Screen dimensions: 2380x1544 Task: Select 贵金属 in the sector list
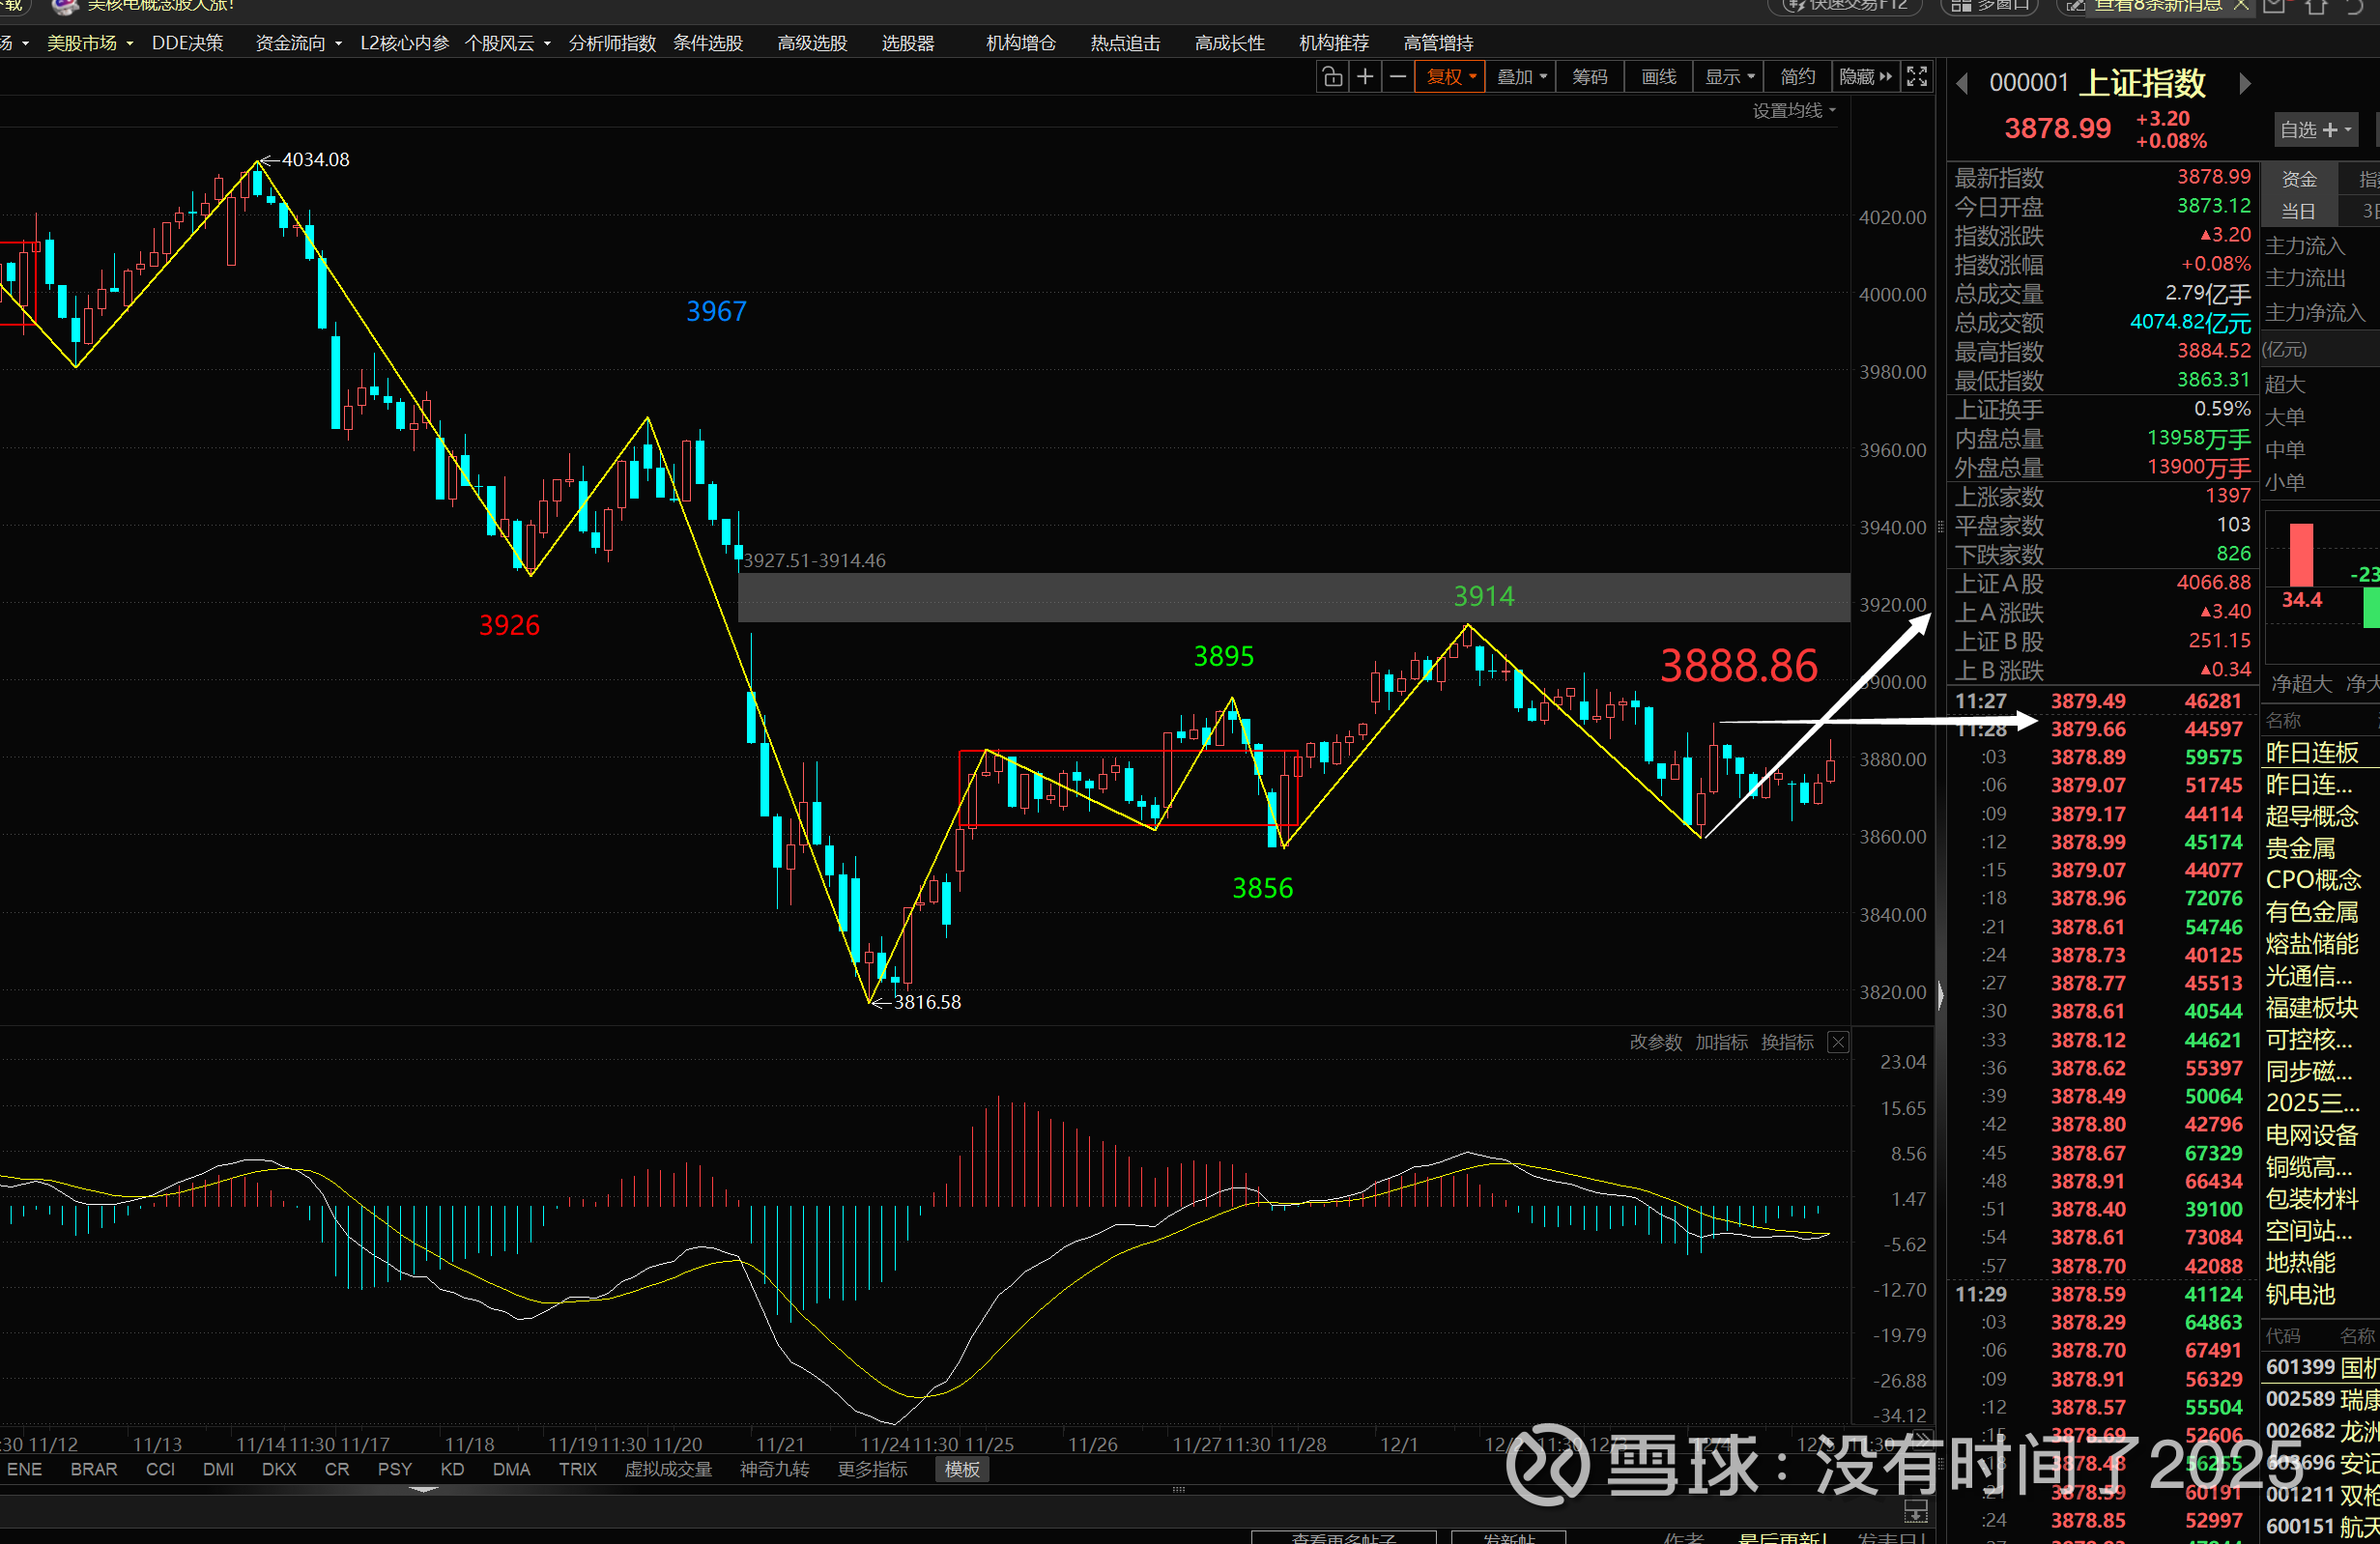(x=2300, y=848)
